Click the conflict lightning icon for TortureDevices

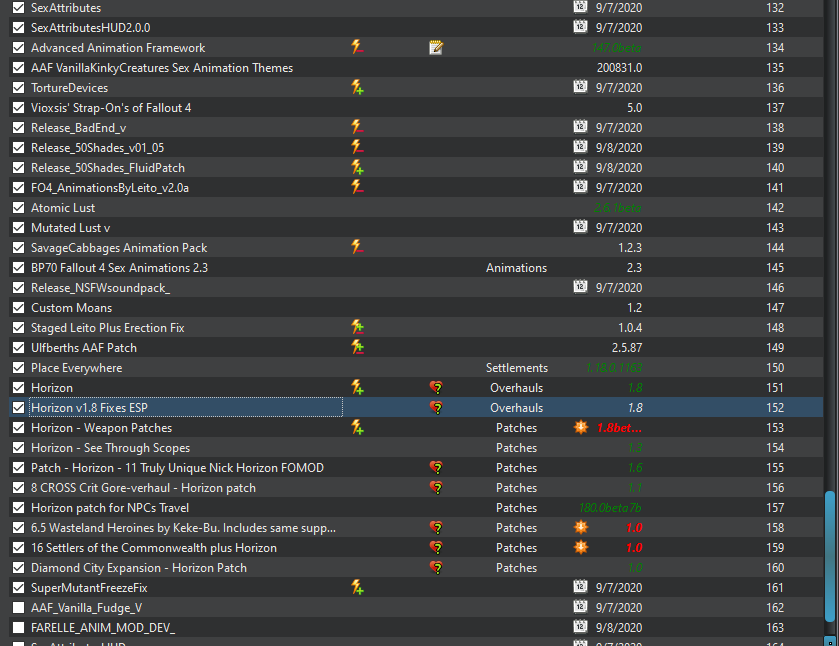click(x=357, y=87)
